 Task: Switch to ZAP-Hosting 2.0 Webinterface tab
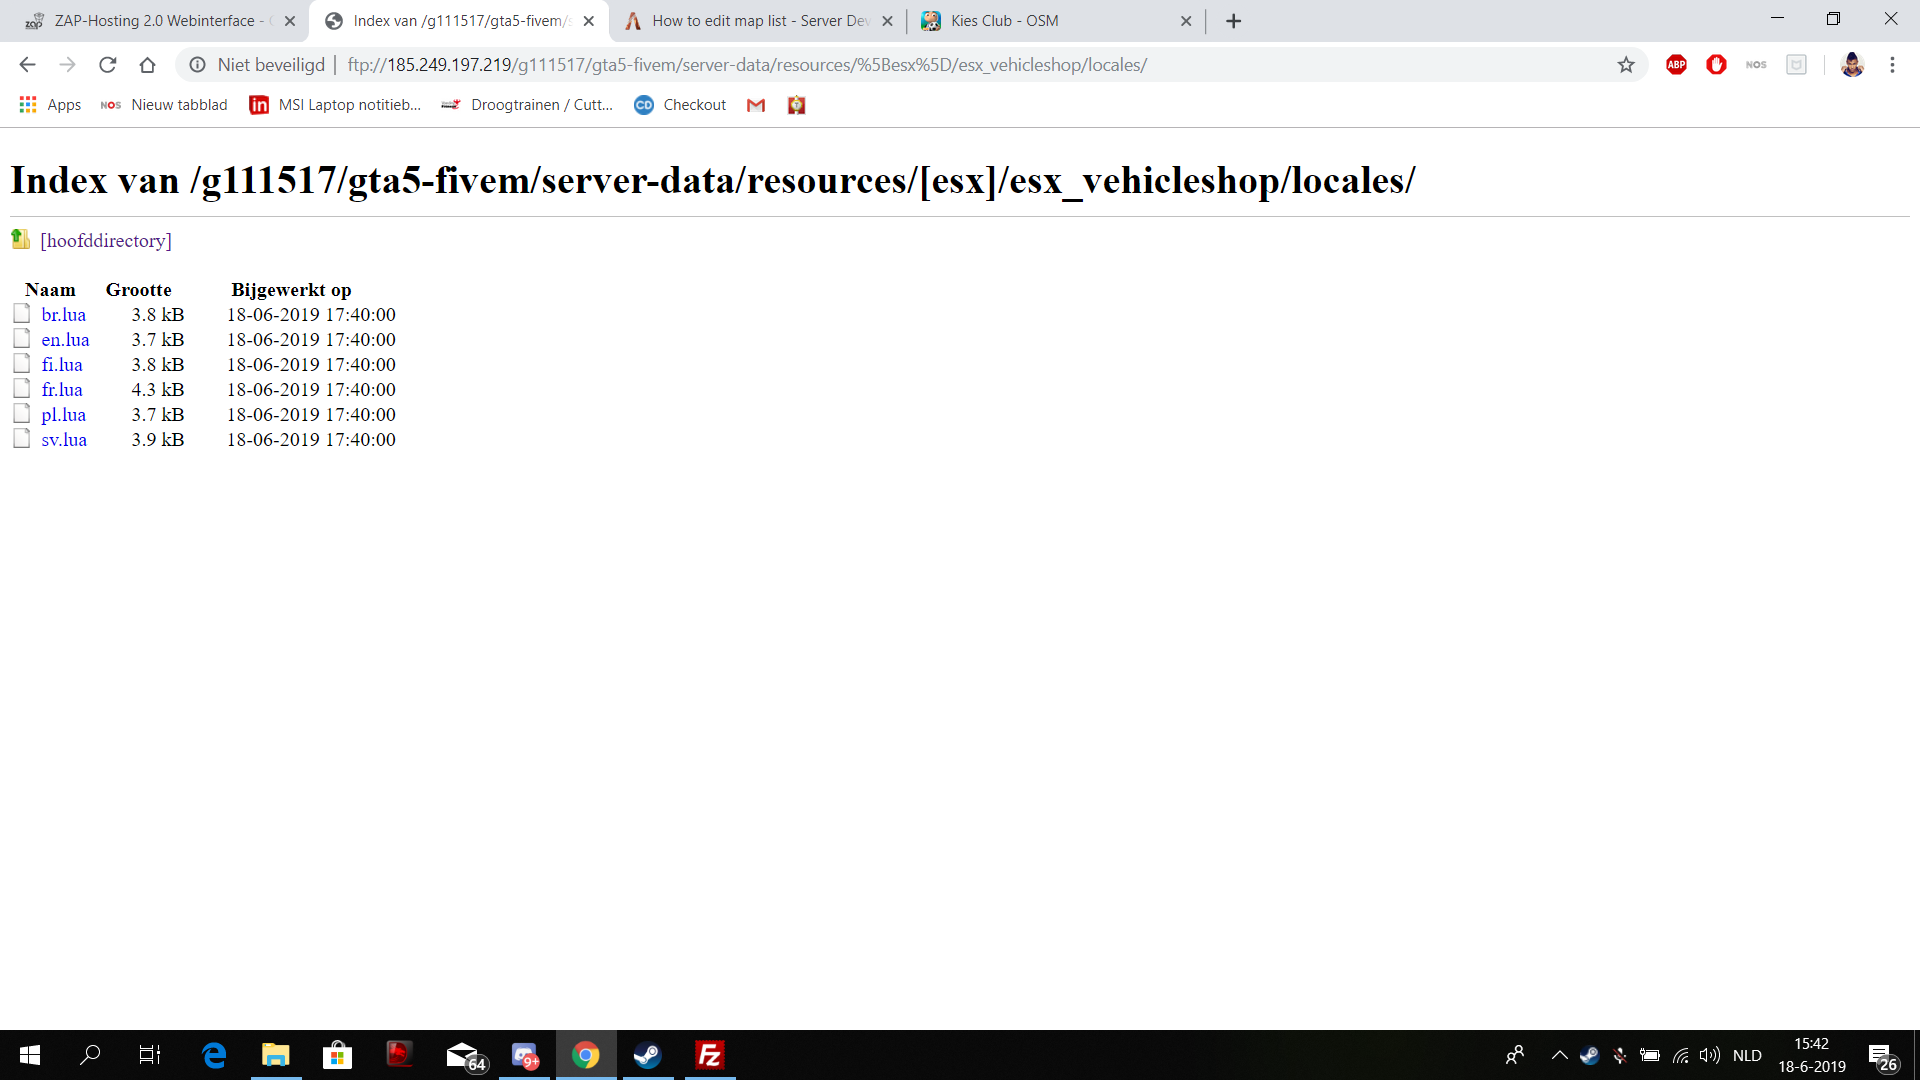[x=155, y=21]
